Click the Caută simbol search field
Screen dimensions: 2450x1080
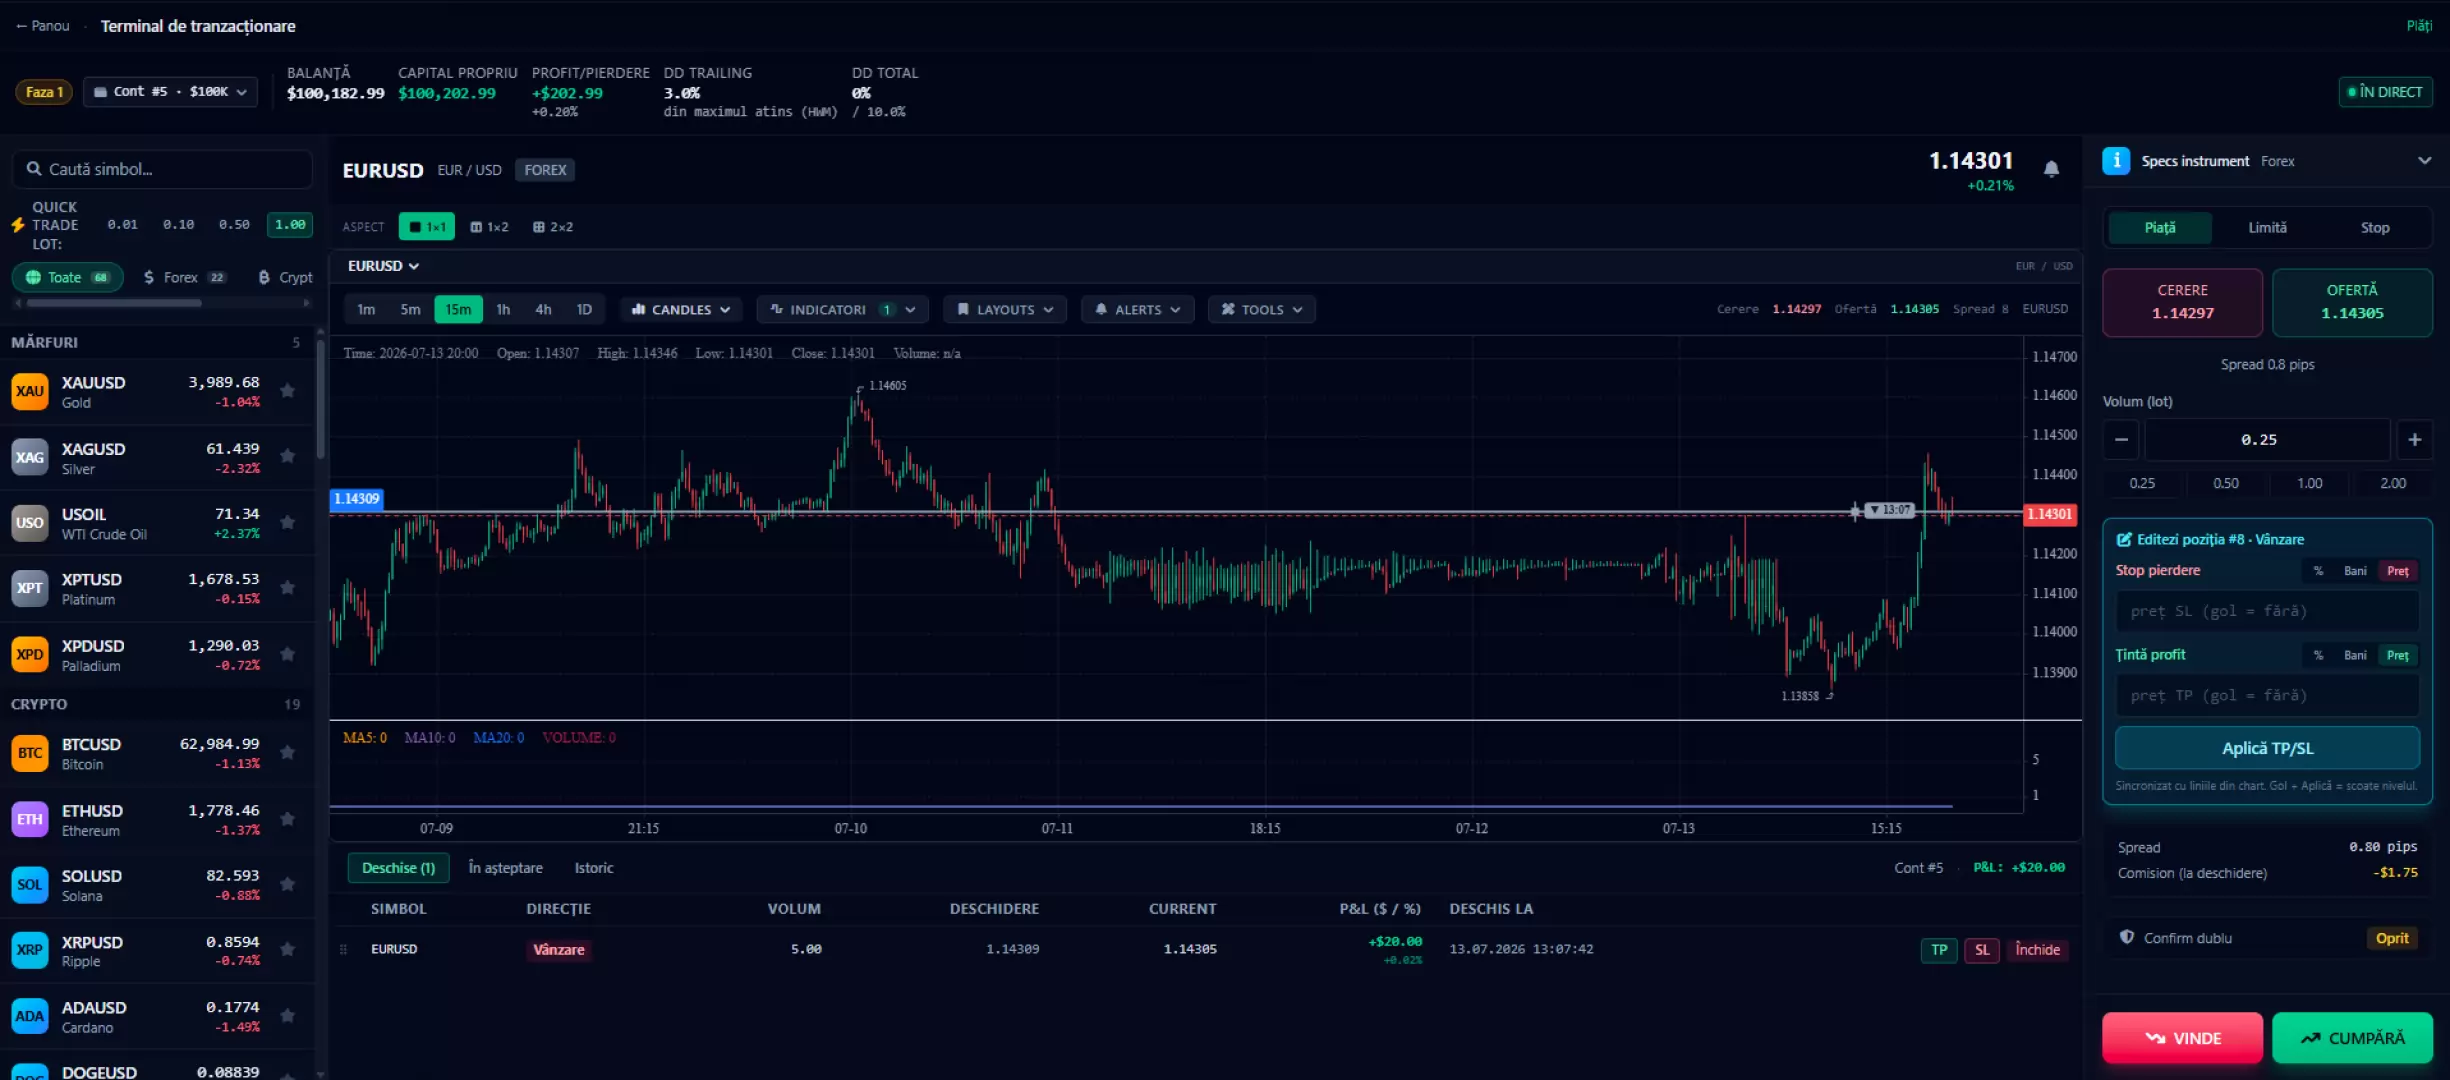pyautogui.click(x=162, y=169)
